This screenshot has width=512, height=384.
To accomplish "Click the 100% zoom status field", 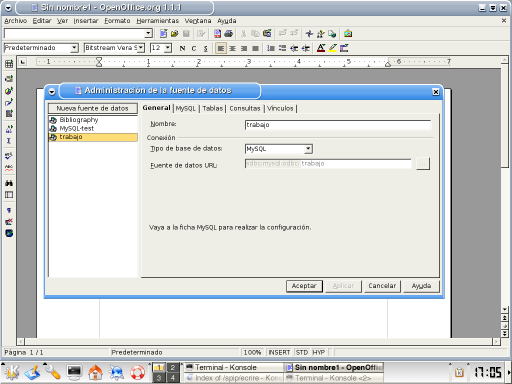I will 252,352.
